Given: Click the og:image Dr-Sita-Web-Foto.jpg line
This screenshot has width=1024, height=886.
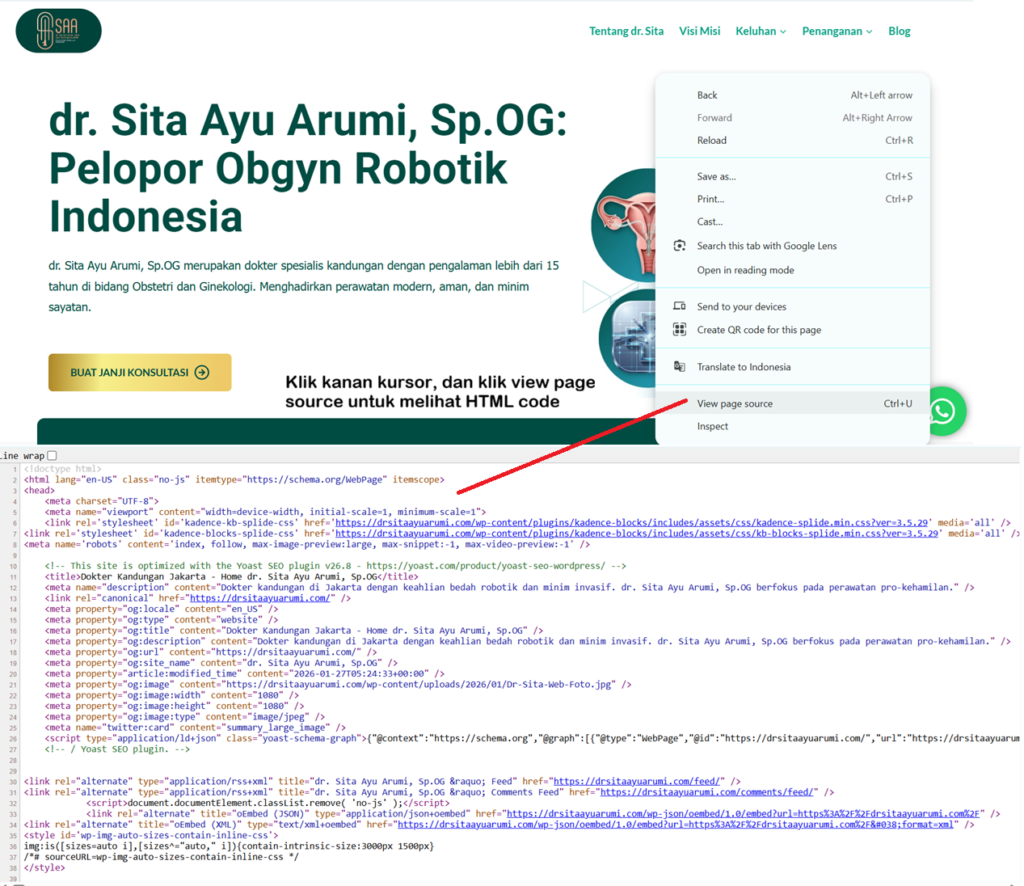Looking at the screenshot, I should (338, 684).
